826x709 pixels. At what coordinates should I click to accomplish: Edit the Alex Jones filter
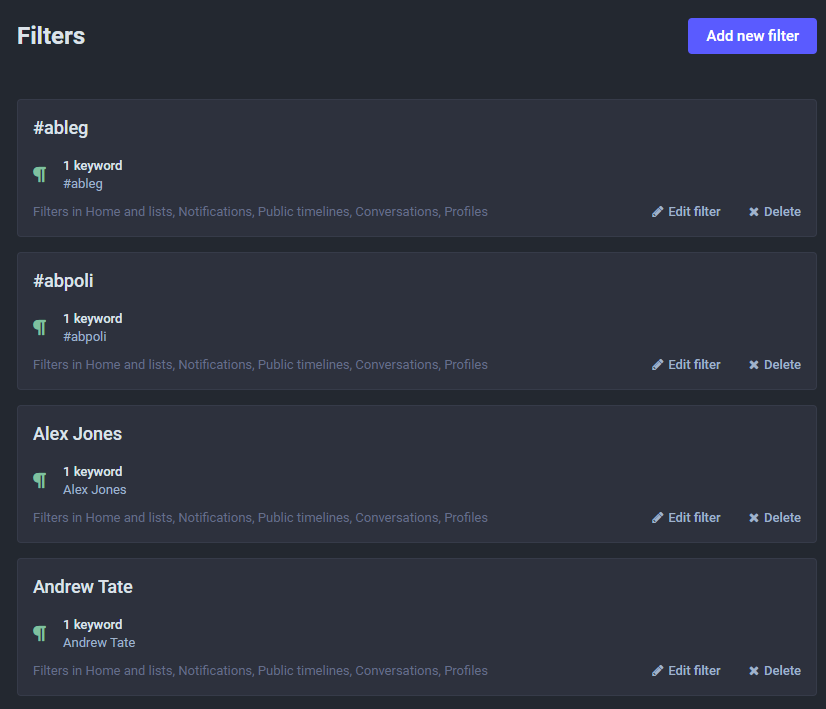click(686, 518)
